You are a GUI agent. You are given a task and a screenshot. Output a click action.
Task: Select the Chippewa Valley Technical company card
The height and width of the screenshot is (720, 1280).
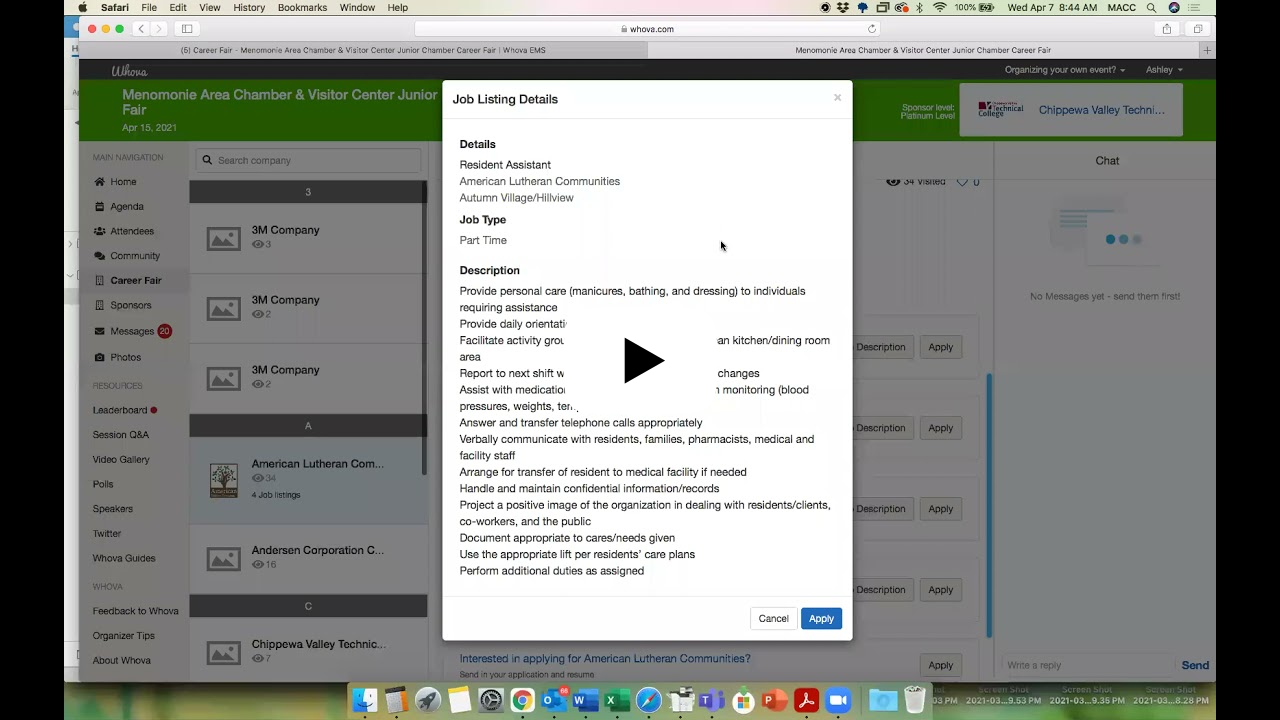click(308, 651)
